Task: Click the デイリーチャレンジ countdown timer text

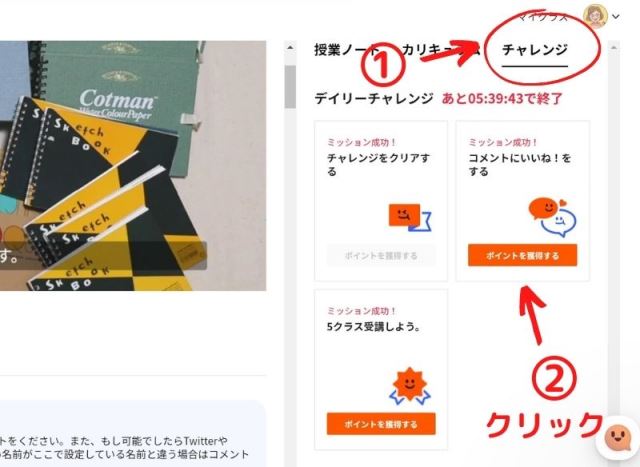Action: tap(502, 98)
